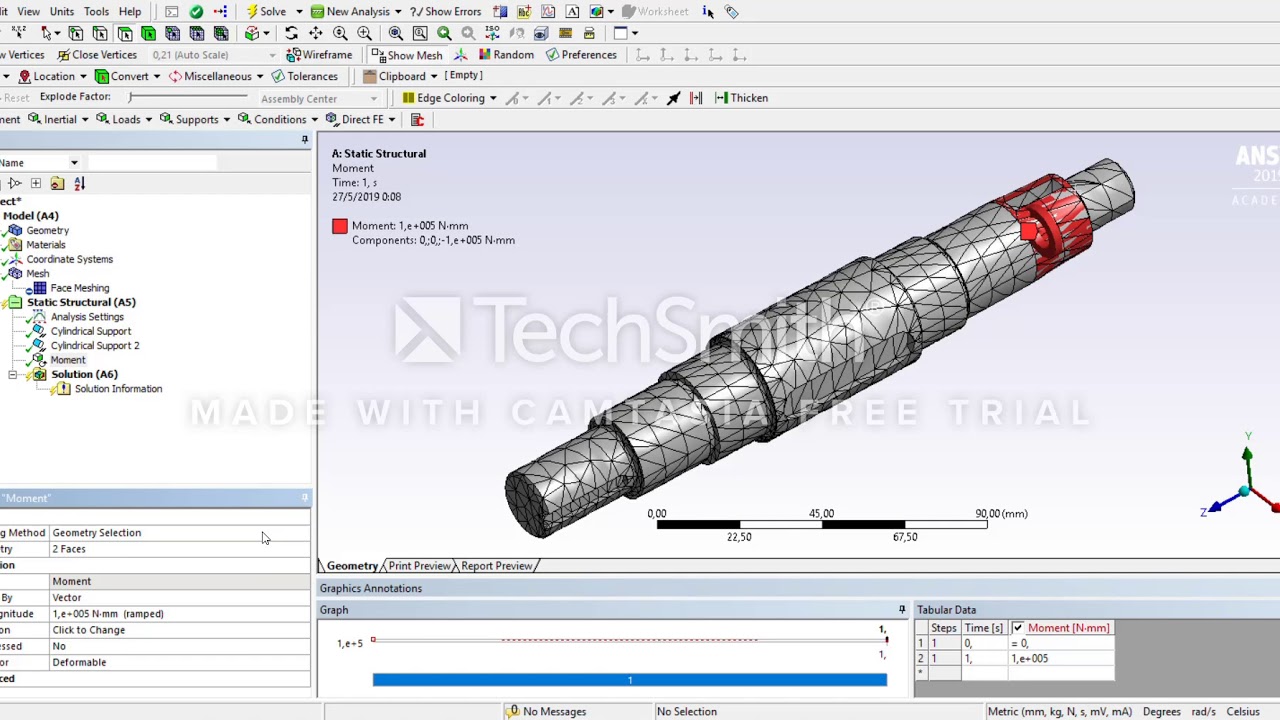Click the Preferences annotation button

click(581, 55)
